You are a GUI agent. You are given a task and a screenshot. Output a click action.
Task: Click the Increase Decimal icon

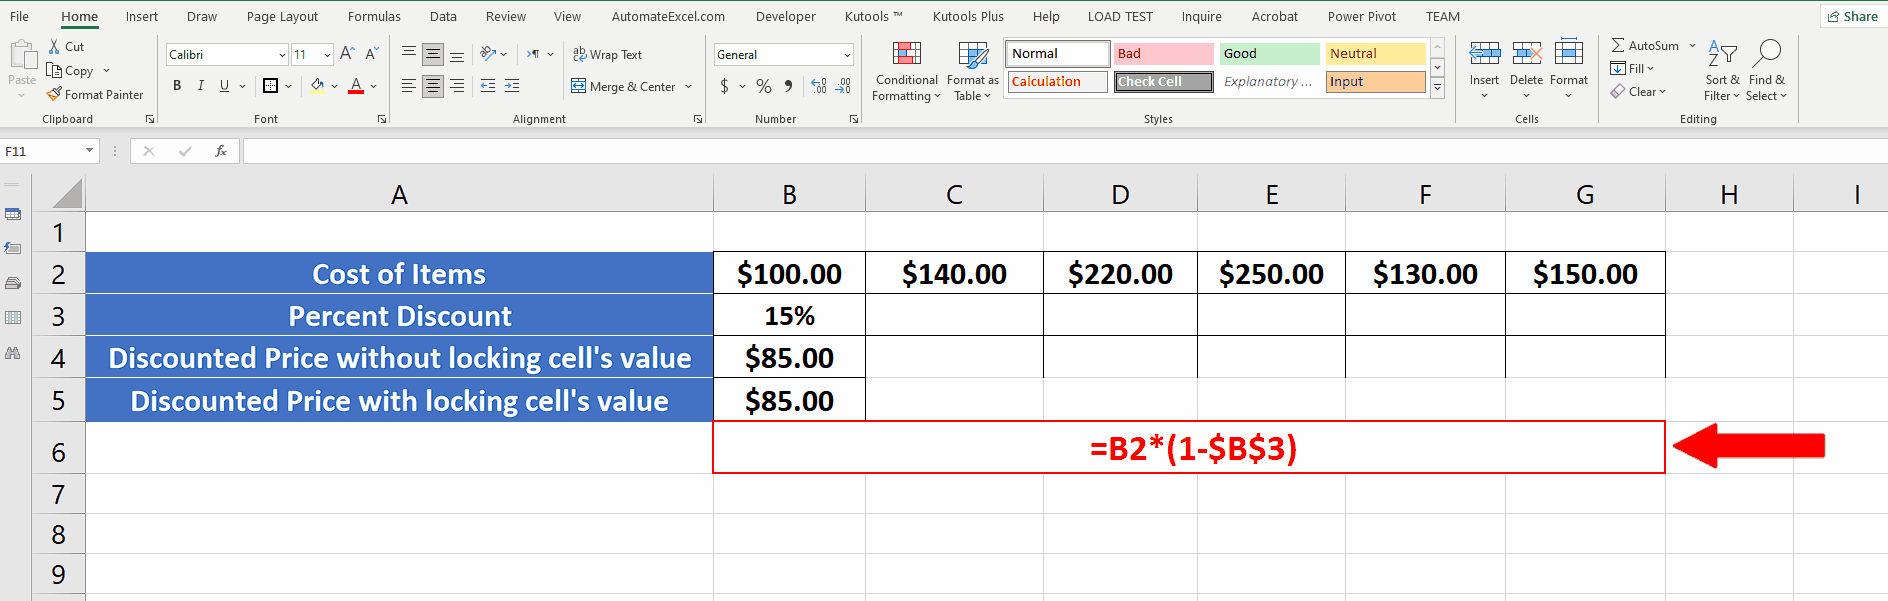(x=819, y=87)
